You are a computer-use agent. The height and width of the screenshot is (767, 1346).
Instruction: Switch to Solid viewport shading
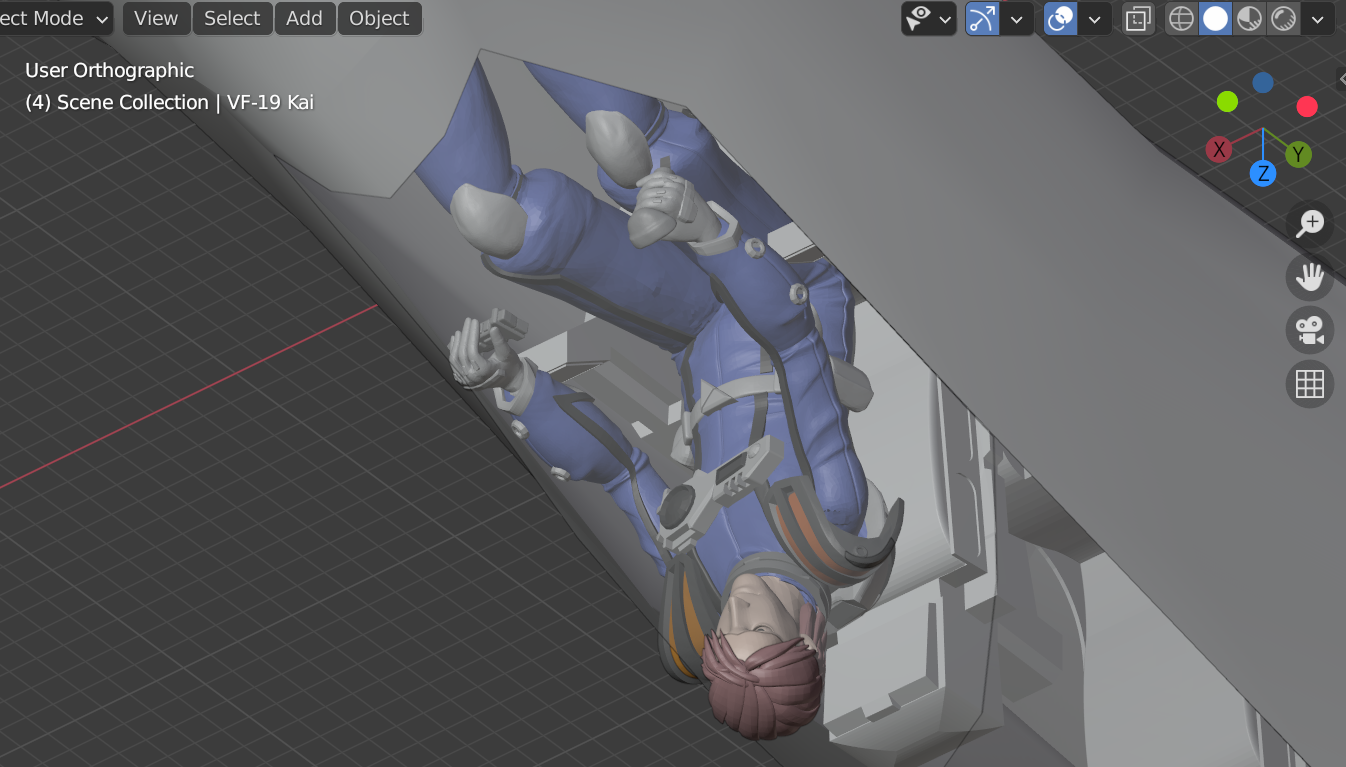click(x=1215, y=18)
